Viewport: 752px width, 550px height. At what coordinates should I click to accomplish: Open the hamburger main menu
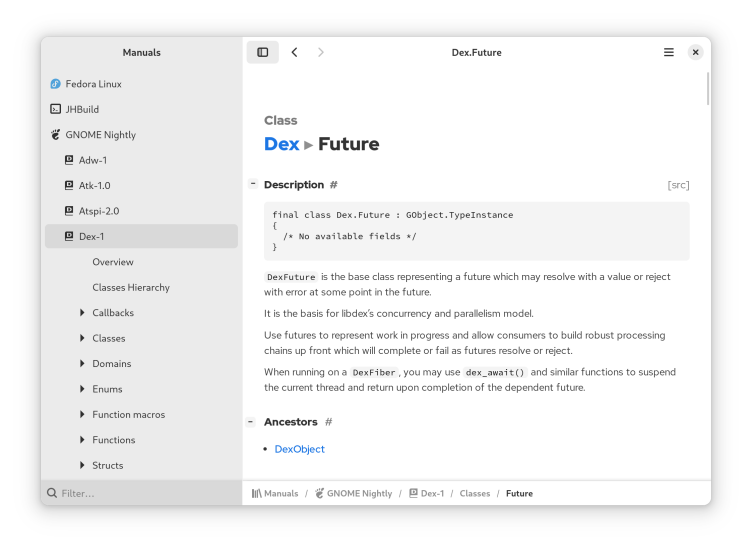click(x=669, y=52)
